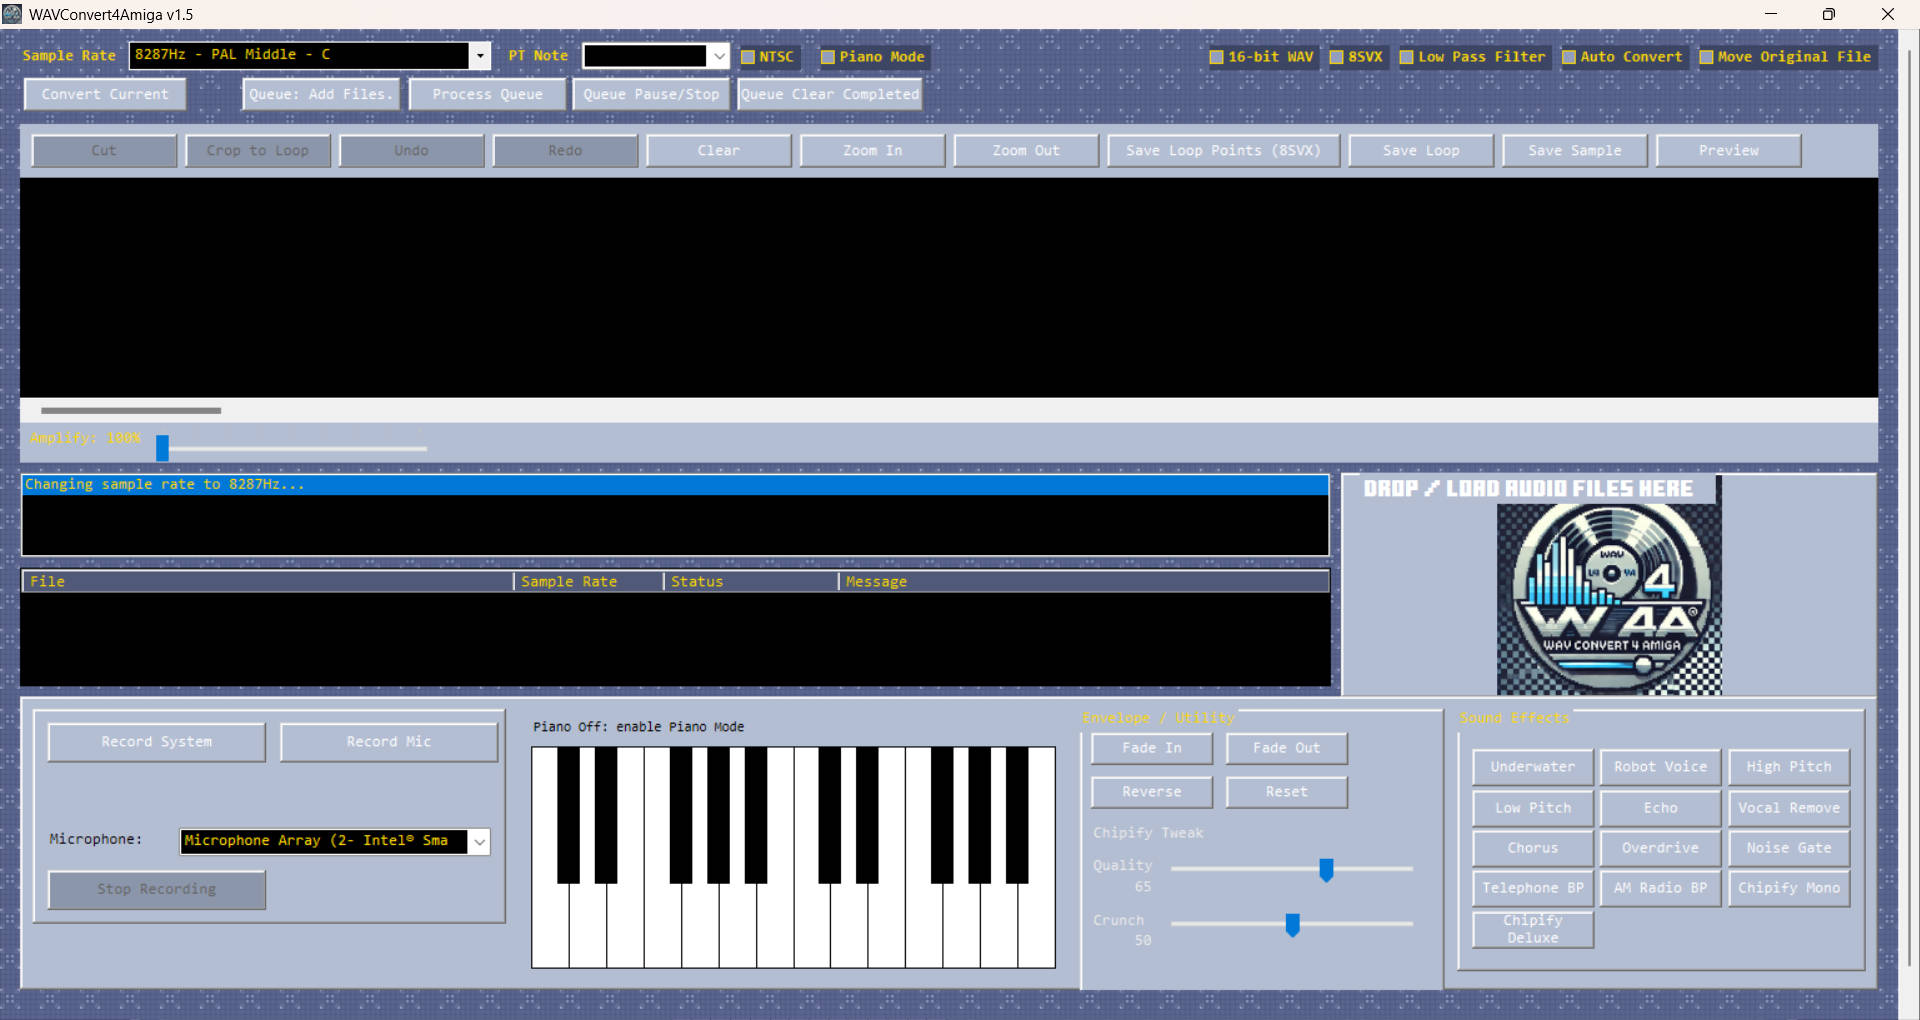Image resolution: width=1920 pixels, height=1020 pixels.
Task: Open the Microphone device dropdown
Action: 479,842
